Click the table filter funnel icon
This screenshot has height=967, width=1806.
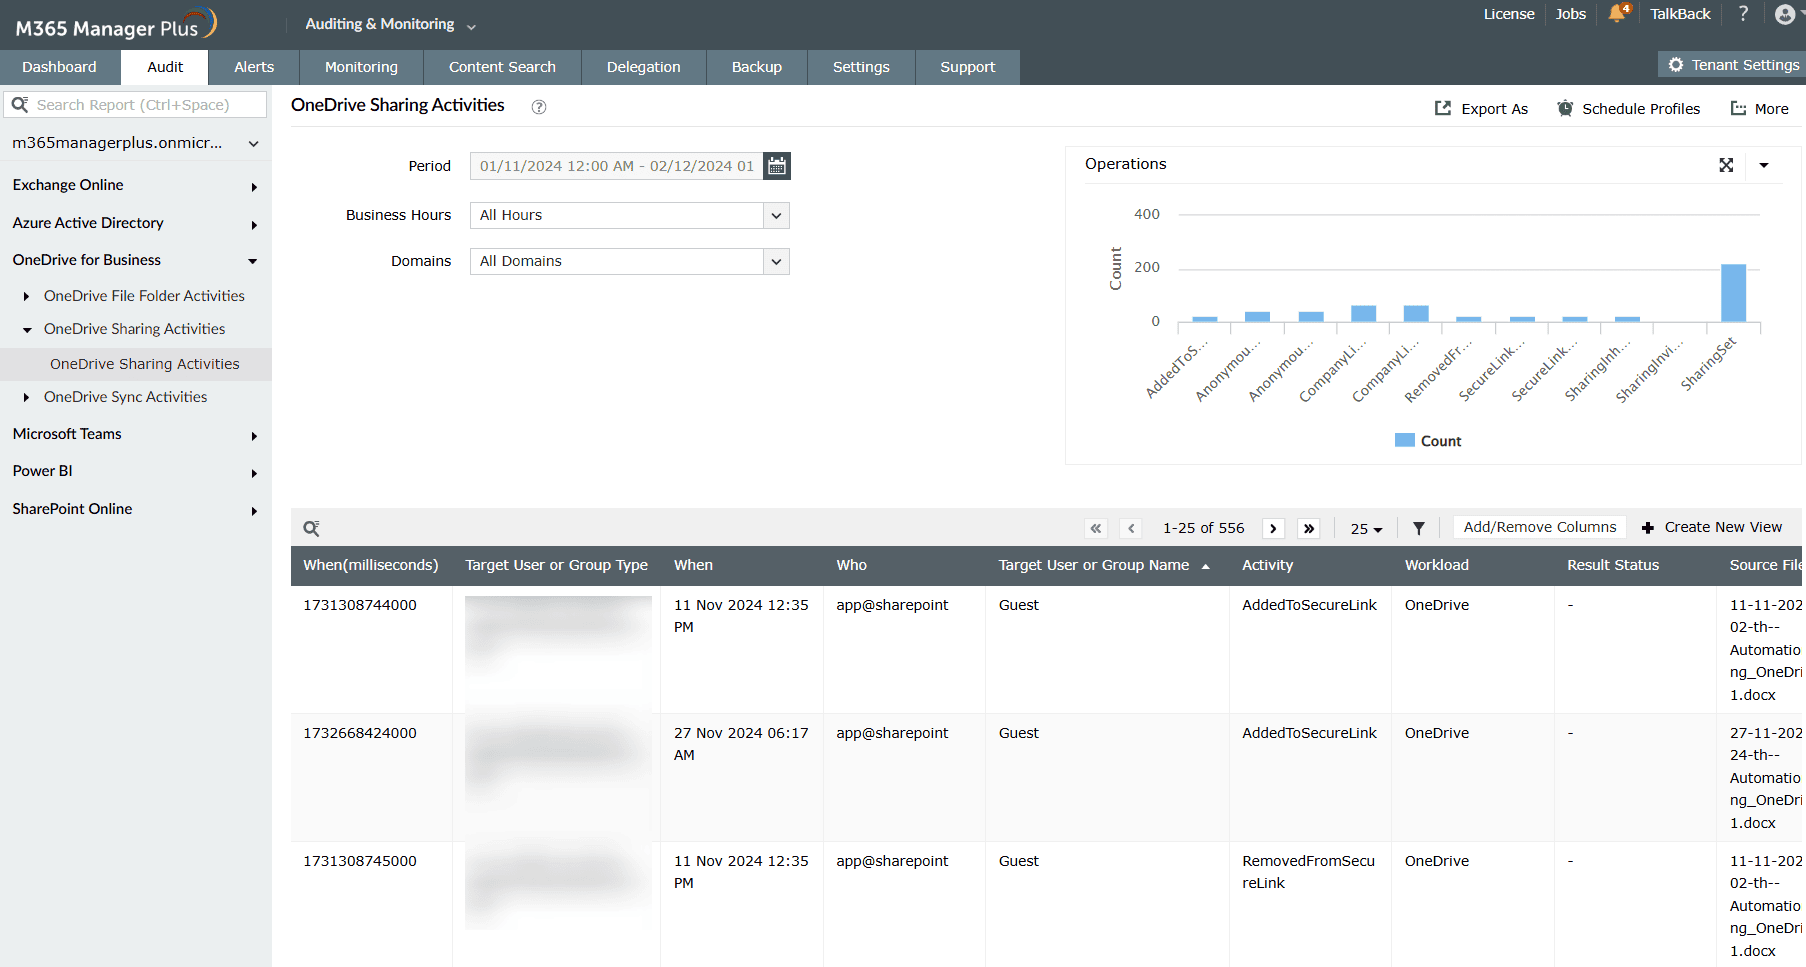click(1418, 528)
